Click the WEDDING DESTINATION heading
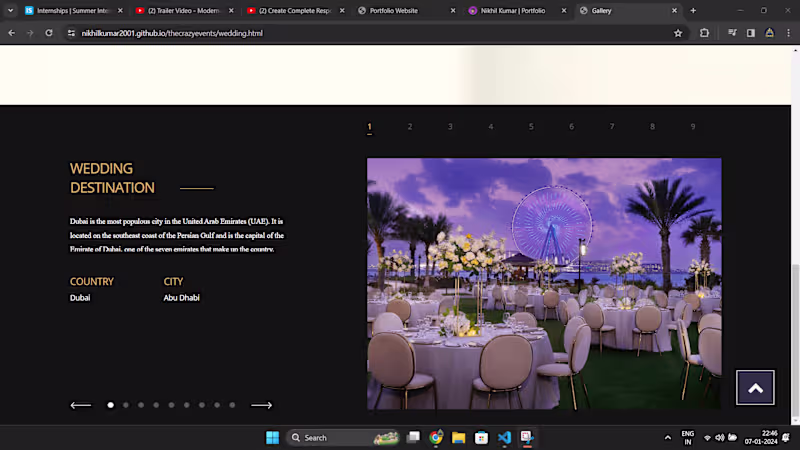 [112, 178]
